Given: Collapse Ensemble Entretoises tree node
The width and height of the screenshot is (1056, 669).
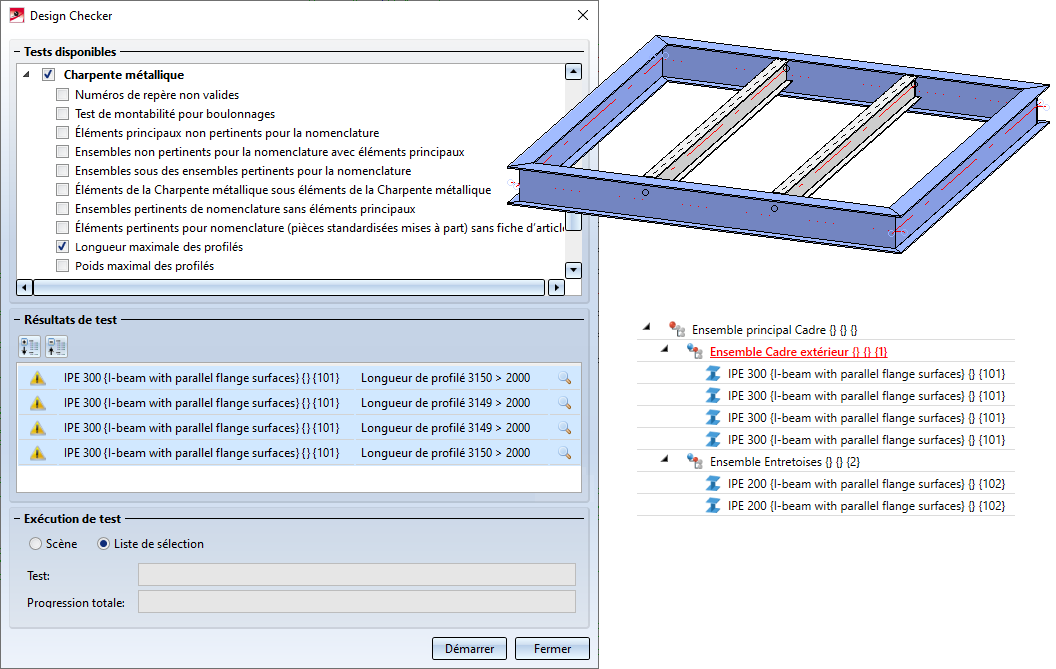Looking at the screenshot, I should tap(665, 459).
